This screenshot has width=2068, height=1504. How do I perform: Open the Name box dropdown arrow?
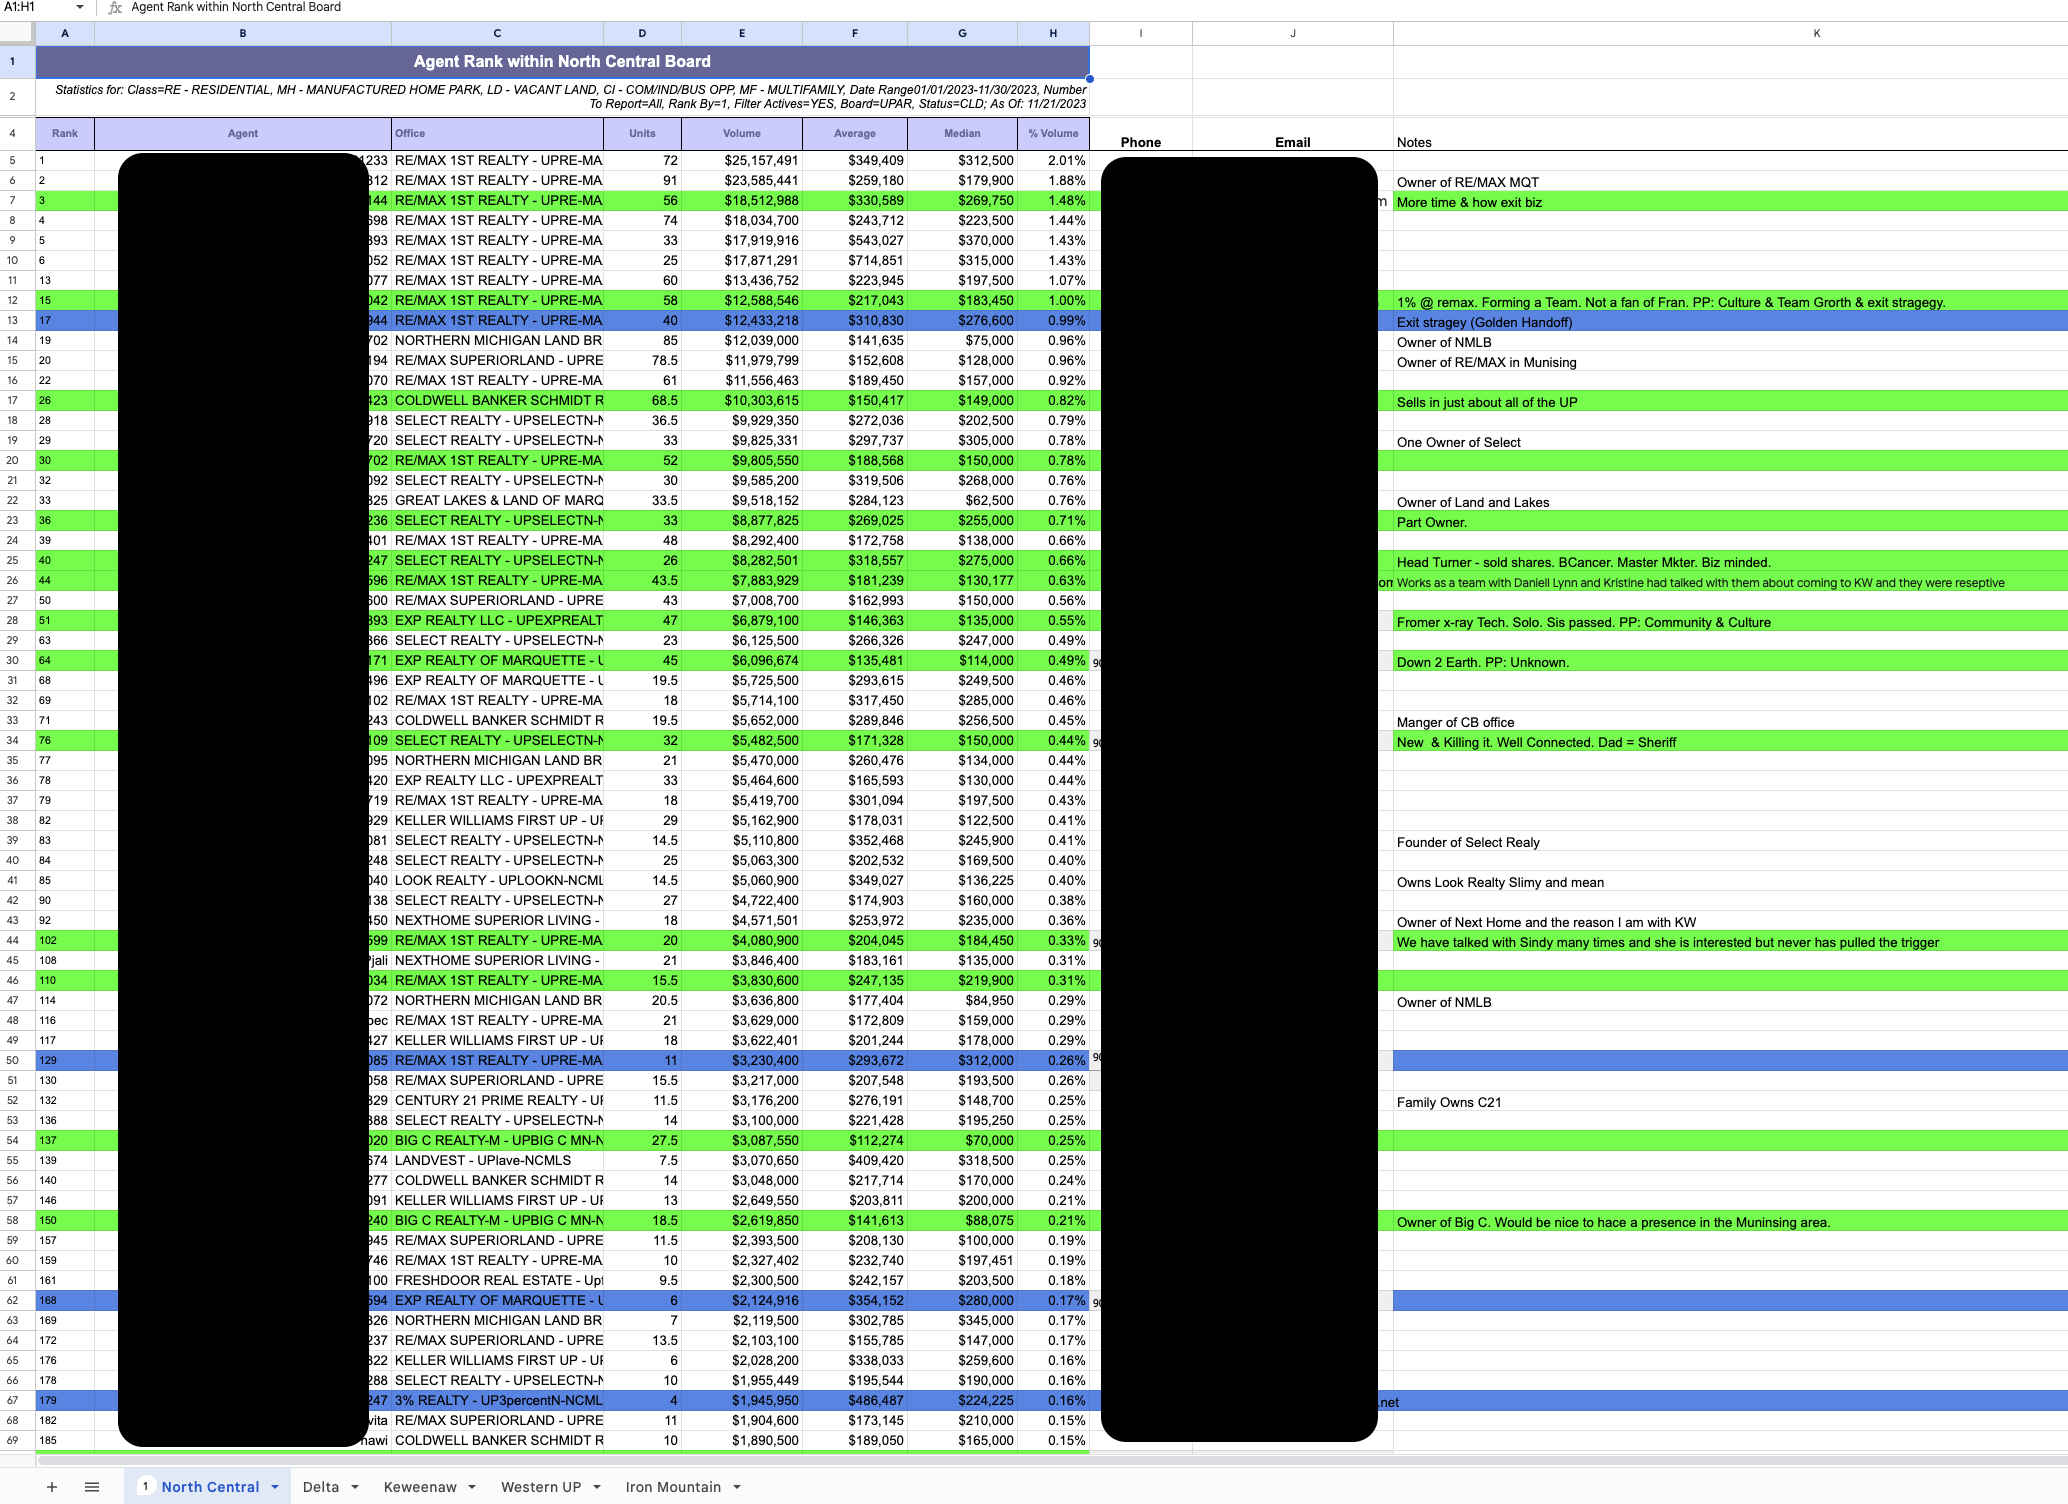point(80,7)
